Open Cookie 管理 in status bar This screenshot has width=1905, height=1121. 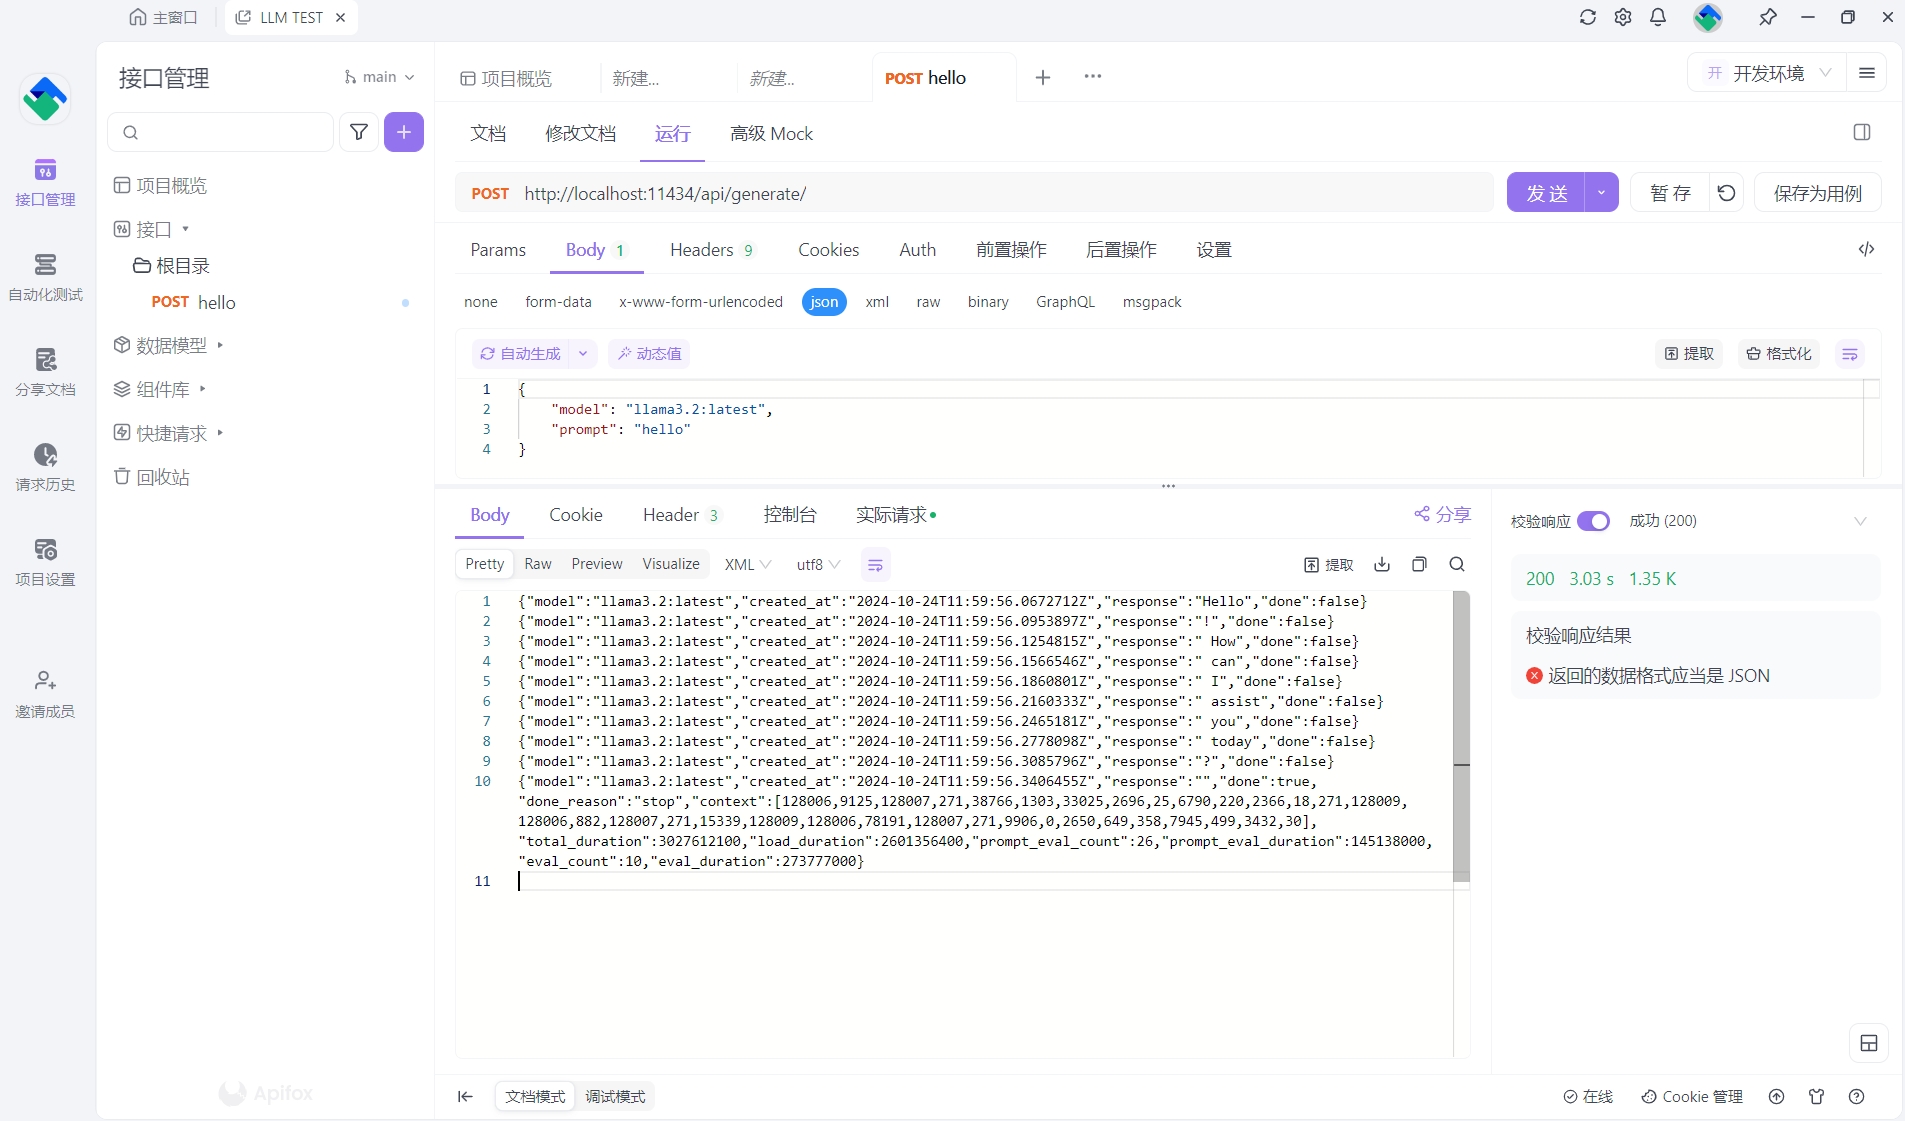(x=1692, y=1097)
